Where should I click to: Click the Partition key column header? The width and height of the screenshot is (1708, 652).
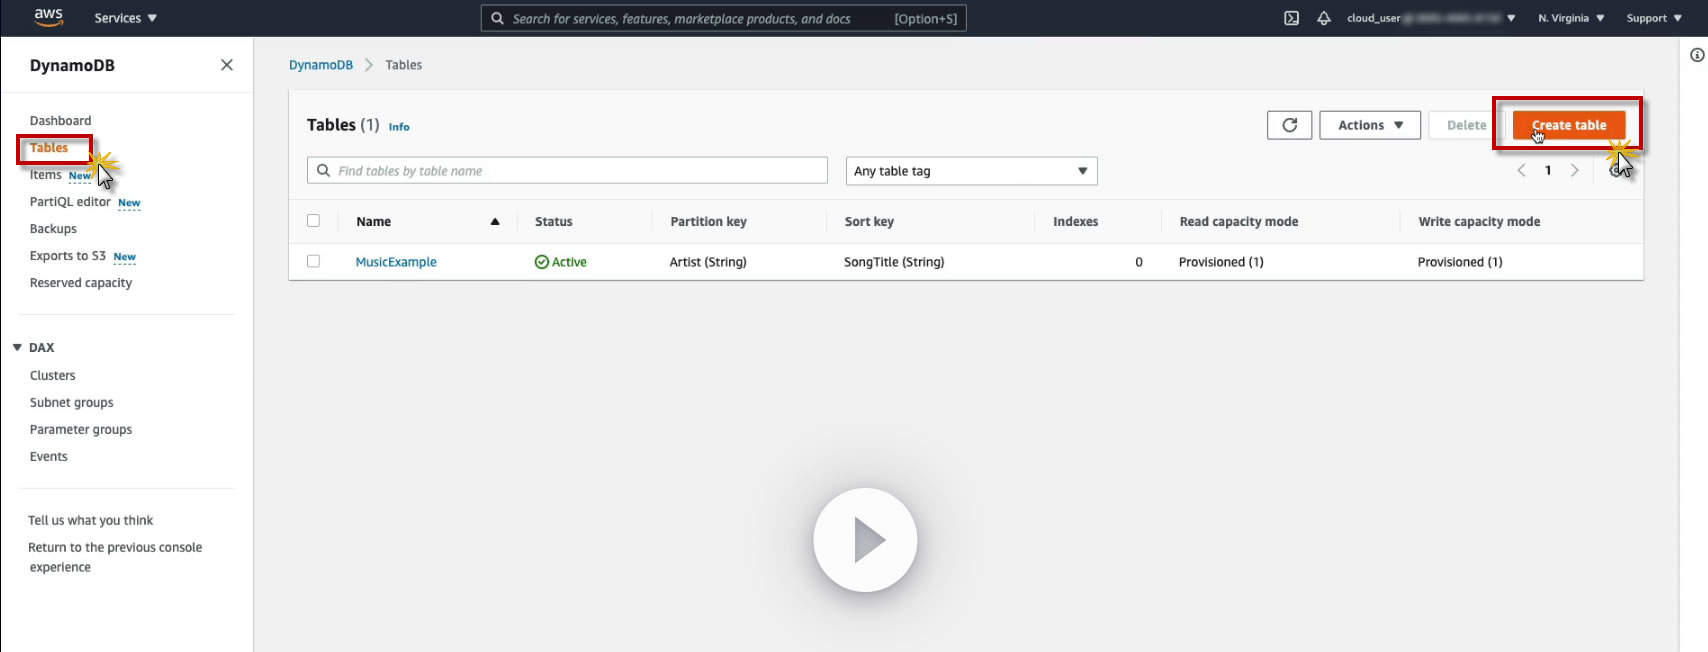(708, 222)
